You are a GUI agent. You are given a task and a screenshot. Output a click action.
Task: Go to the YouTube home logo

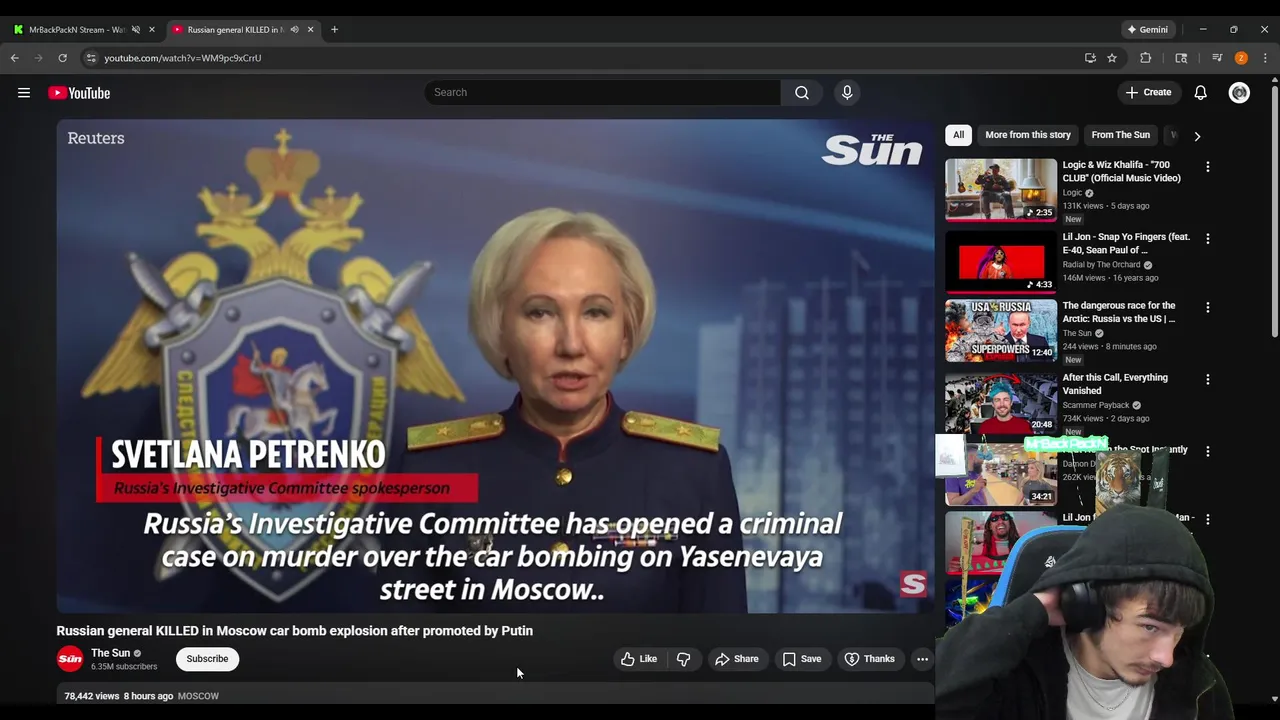[79, 93]
